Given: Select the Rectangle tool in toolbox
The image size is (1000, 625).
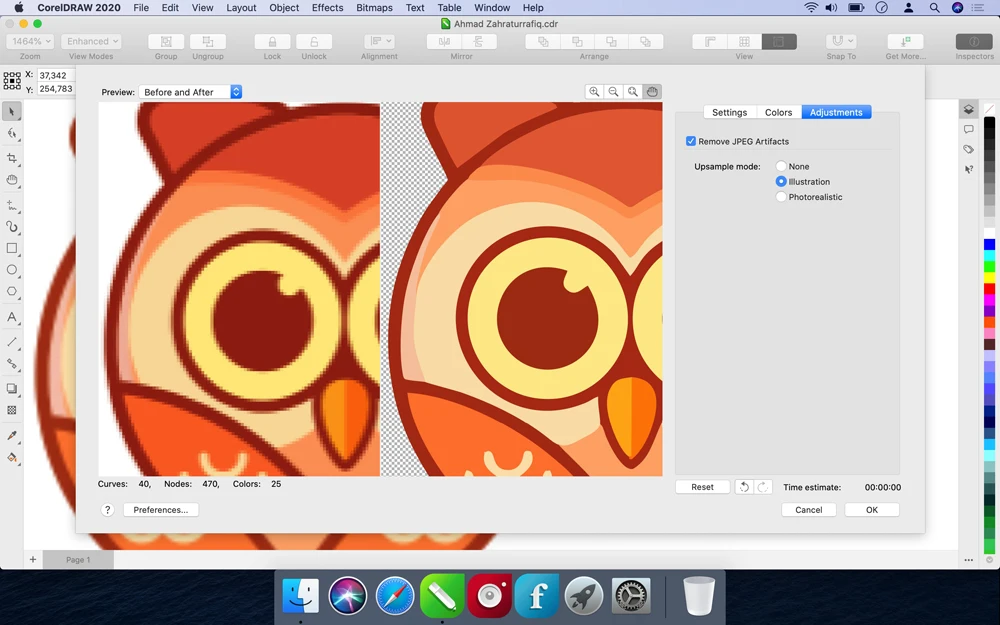Looking at the screenshot, I should 12,248.
